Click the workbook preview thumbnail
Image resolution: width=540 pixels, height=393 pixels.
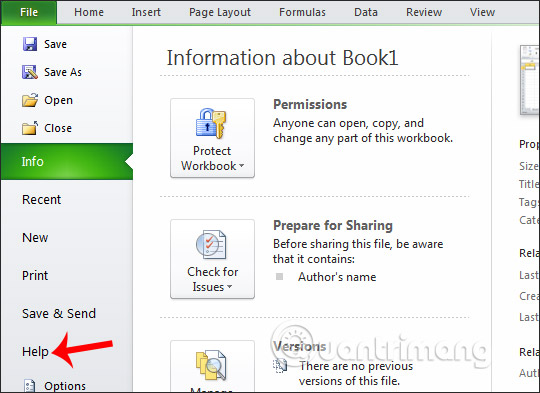click(x=529, y=80)
